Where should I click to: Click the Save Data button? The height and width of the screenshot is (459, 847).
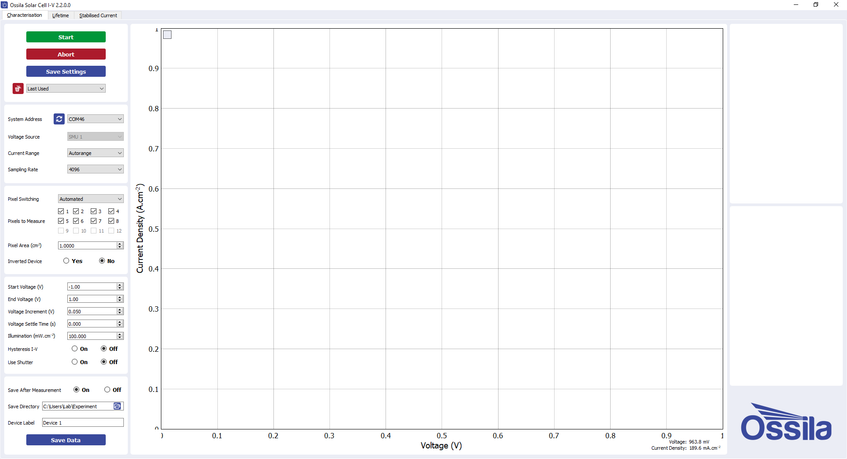(x=65, y=440)
